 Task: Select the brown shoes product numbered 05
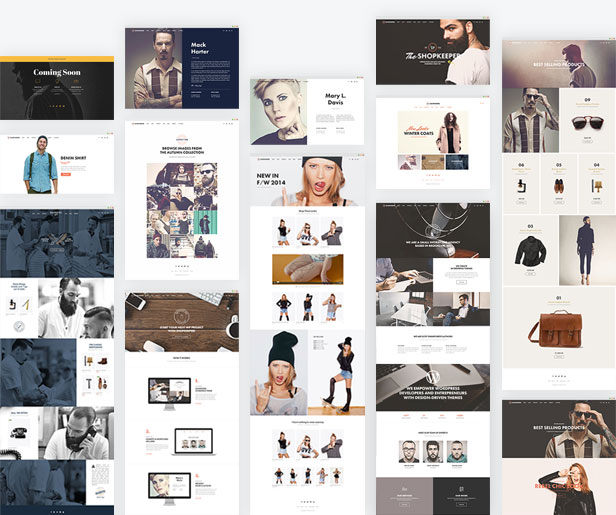(559, 185)
